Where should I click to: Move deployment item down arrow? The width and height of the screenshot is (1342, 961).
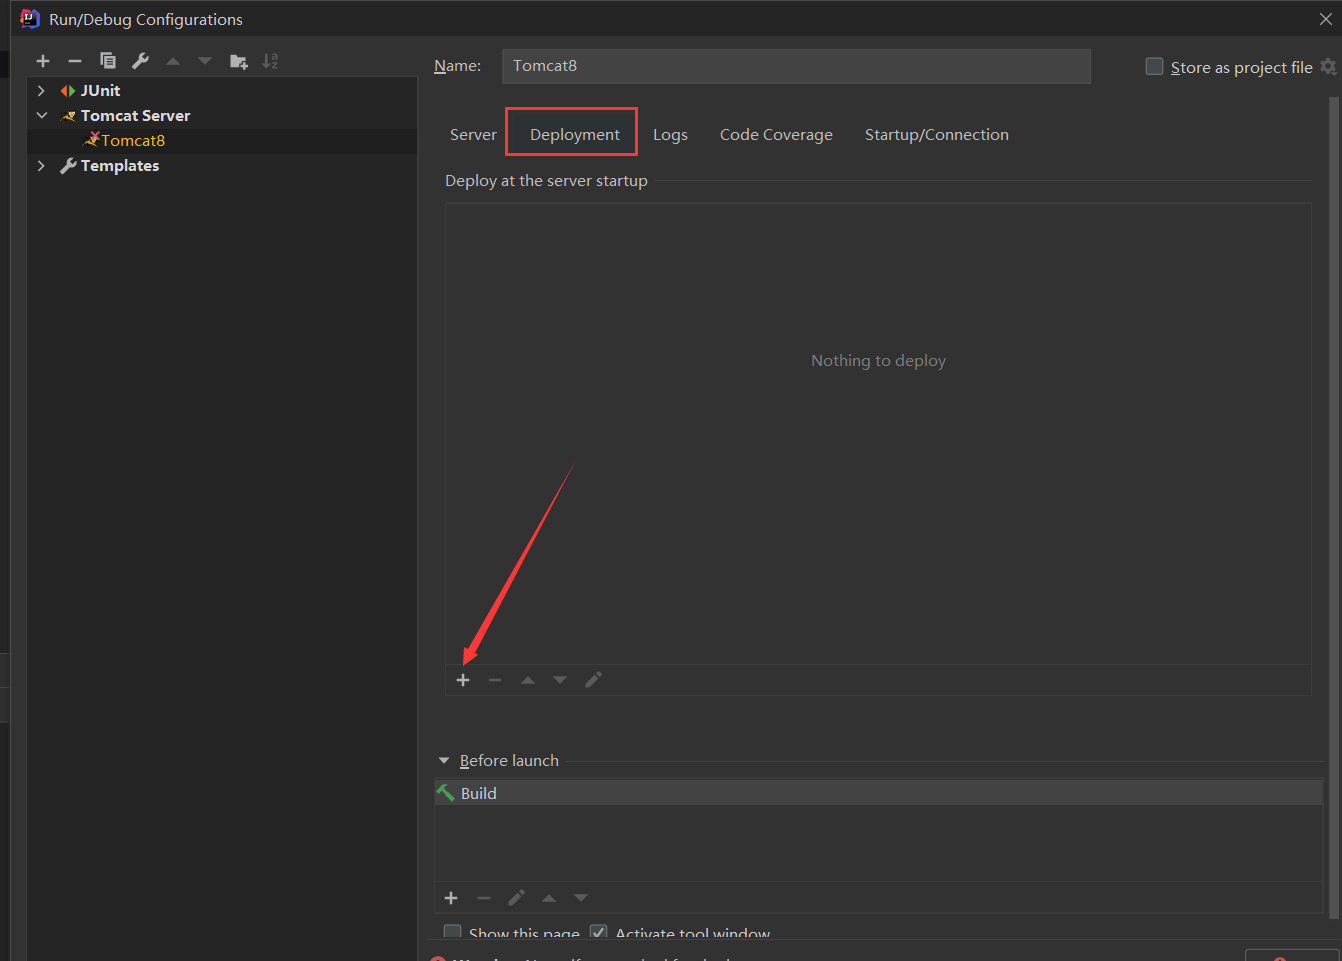pos(560,680)
